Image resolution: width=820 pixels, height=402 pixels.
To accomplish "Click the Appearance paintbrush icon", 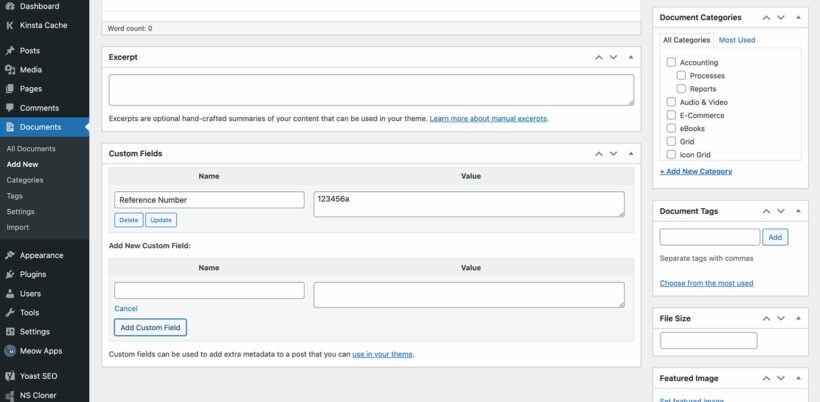I will 9,256.
